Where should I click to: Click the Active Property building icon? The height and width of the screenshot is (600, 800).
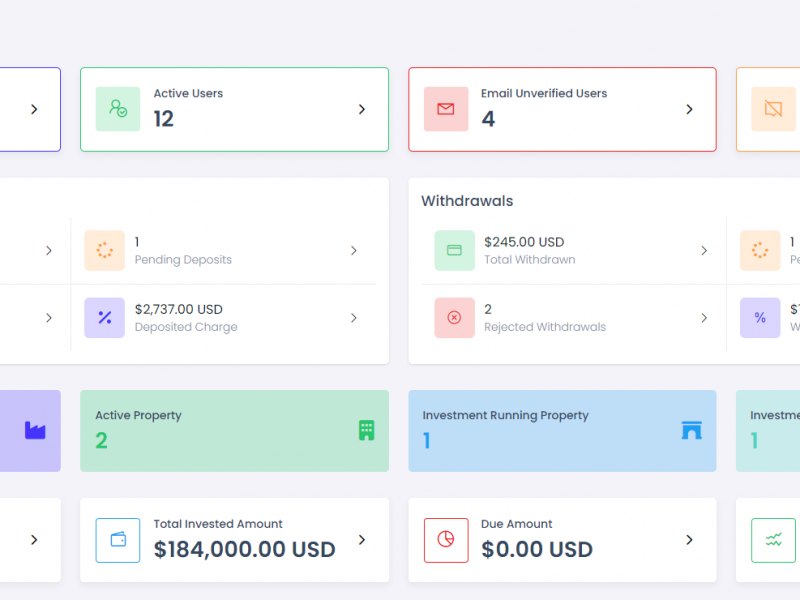366,430
